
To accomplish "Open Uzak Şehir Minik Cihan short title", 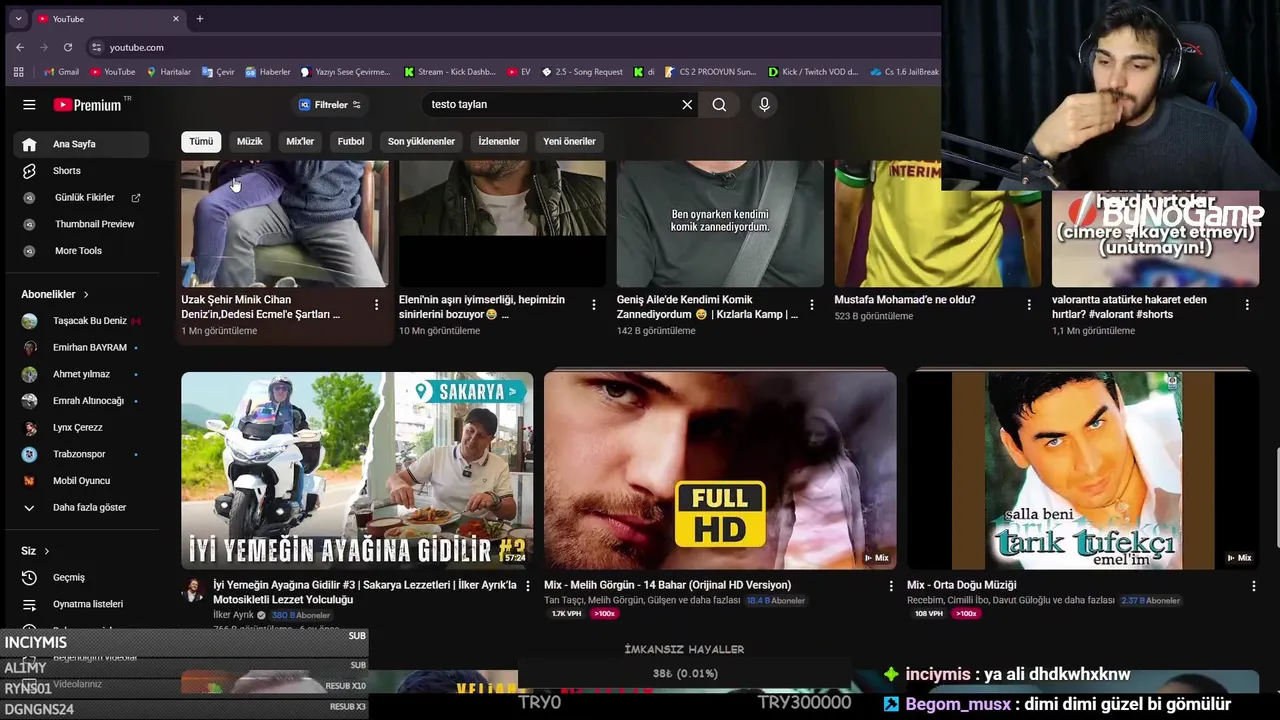I will pos(260,307).
